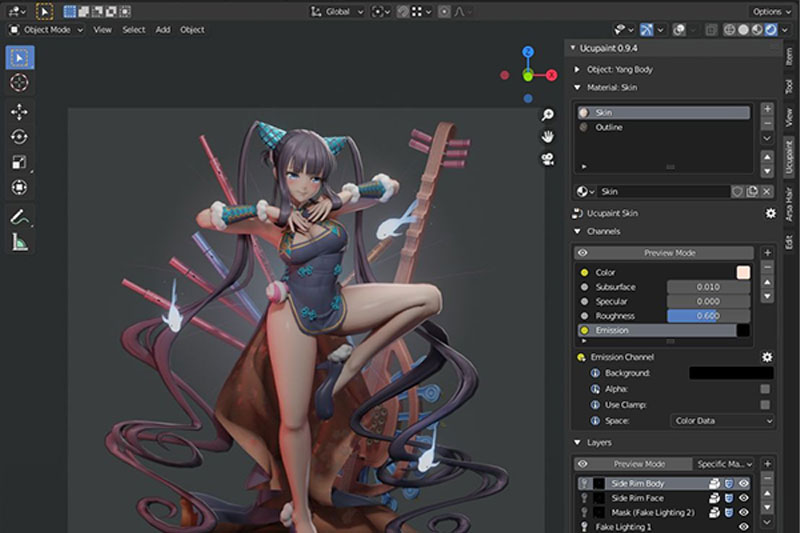The width and height of the screenshot is (800, 533).
Task: Click the Color channel swatch
Action: click(743, 272)
